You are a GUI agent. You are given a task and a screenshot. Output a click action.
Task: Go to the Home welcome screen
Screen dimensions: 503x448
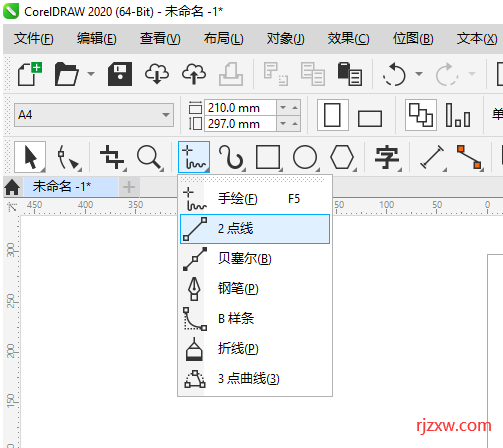12,187
